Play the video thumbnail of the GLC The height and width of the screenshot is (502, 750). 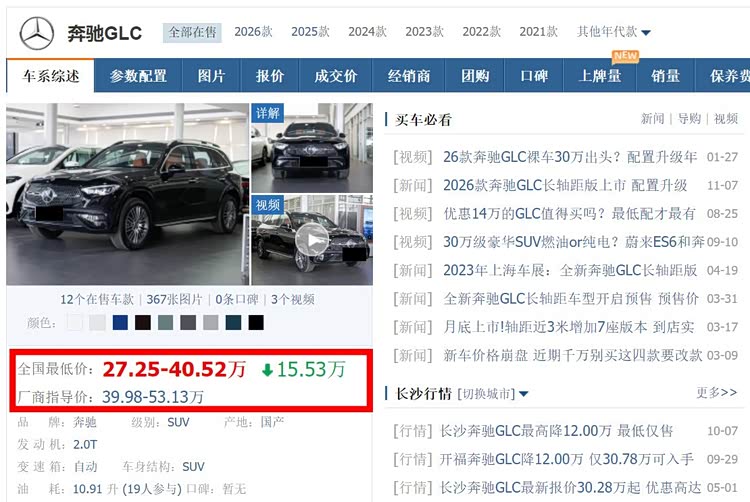(314, 240)
